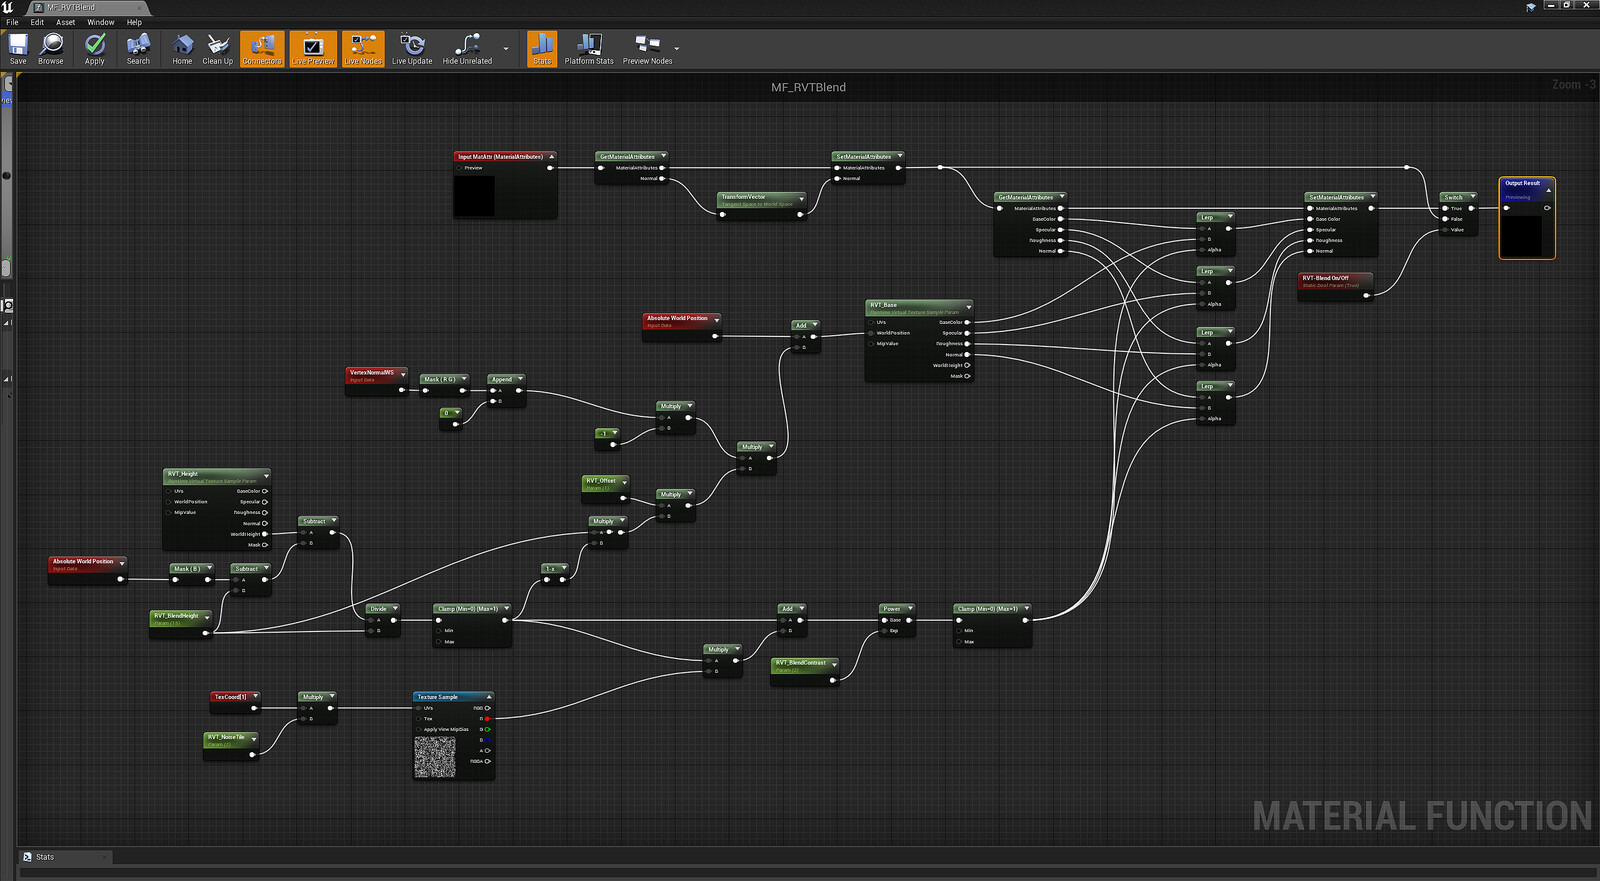Toggle Hide Unrelated nodes

pos(467,48)
